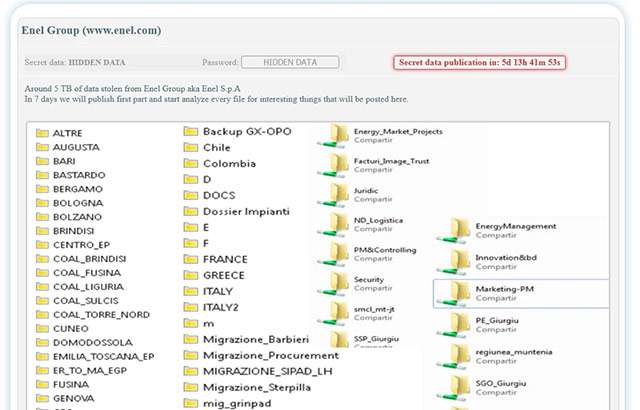Click the Juridic shared folder icon
This screenshot has height=410, width=640.
pyautogui.click(x=334, y=195)
